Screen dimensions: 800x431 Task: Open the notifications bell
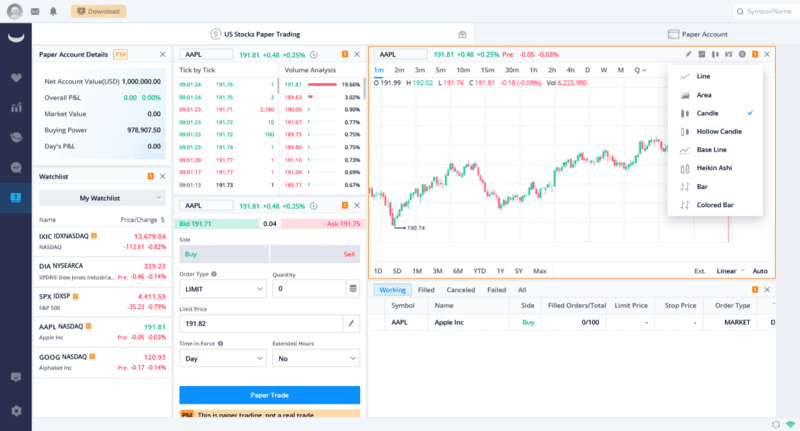[53, 11]
